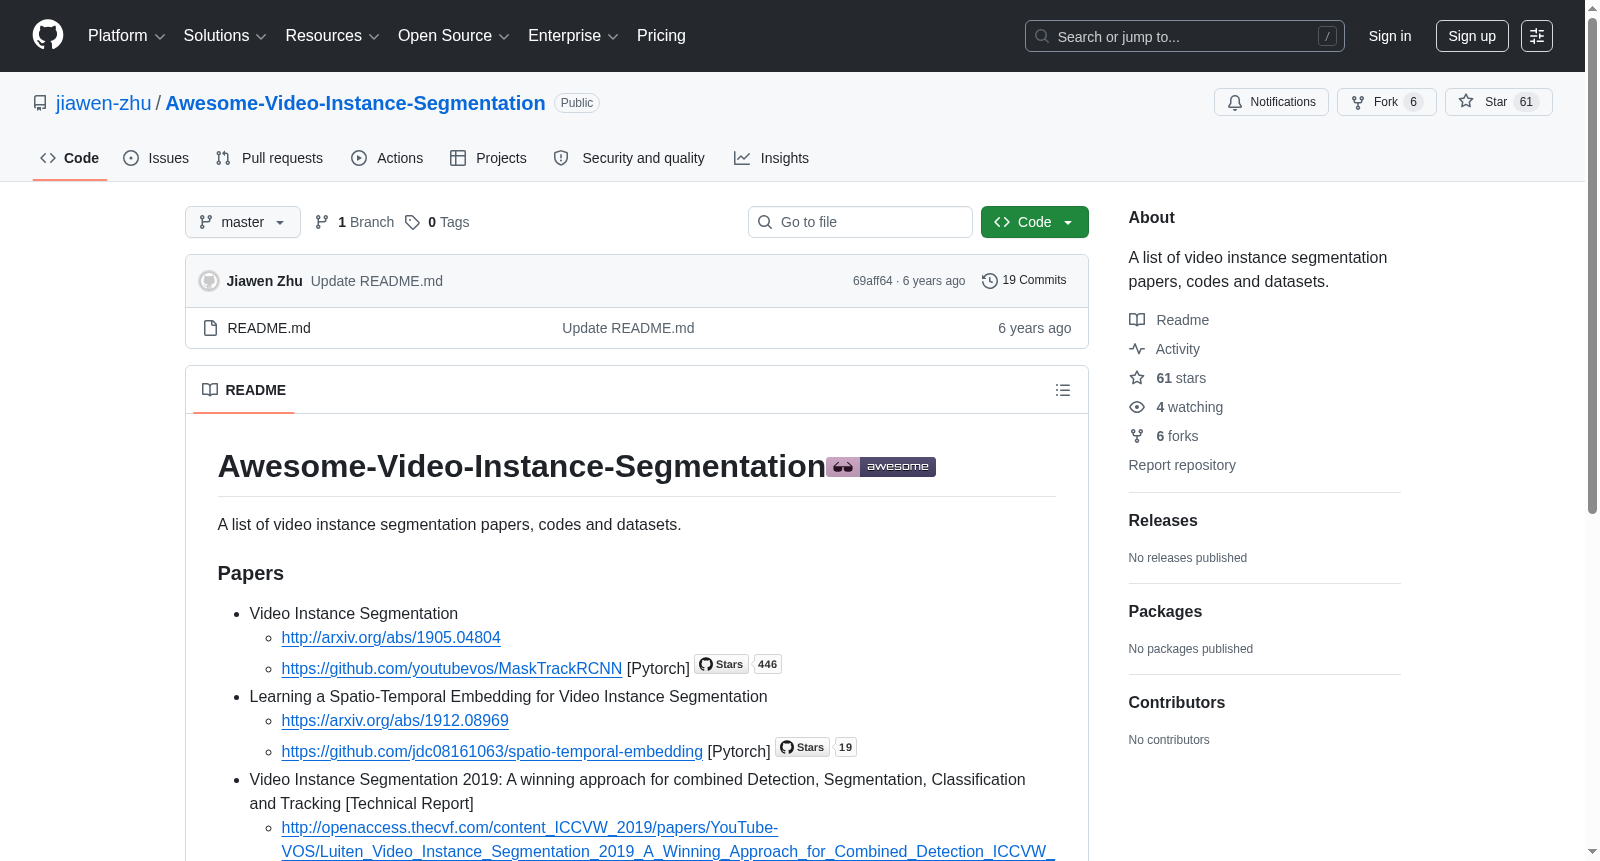Click the Sign up button
This screenshot has height=861, width=1600.
click(1472, 36)
